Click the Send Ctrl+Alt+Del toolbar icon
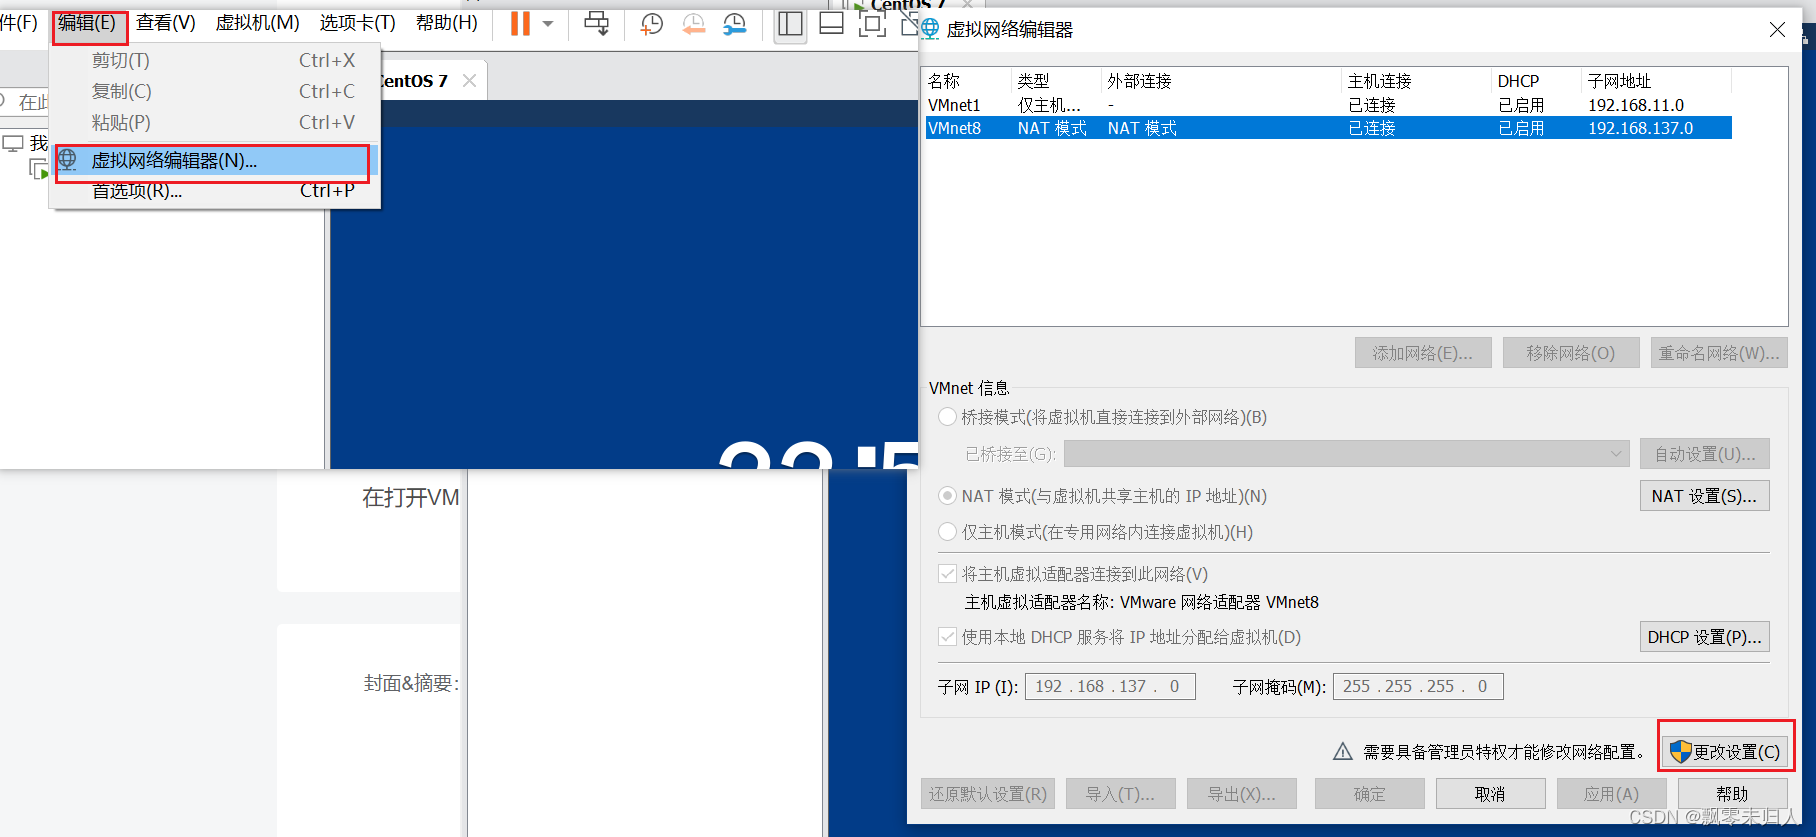Screen dimensions: 1816x837 (596, 23)
